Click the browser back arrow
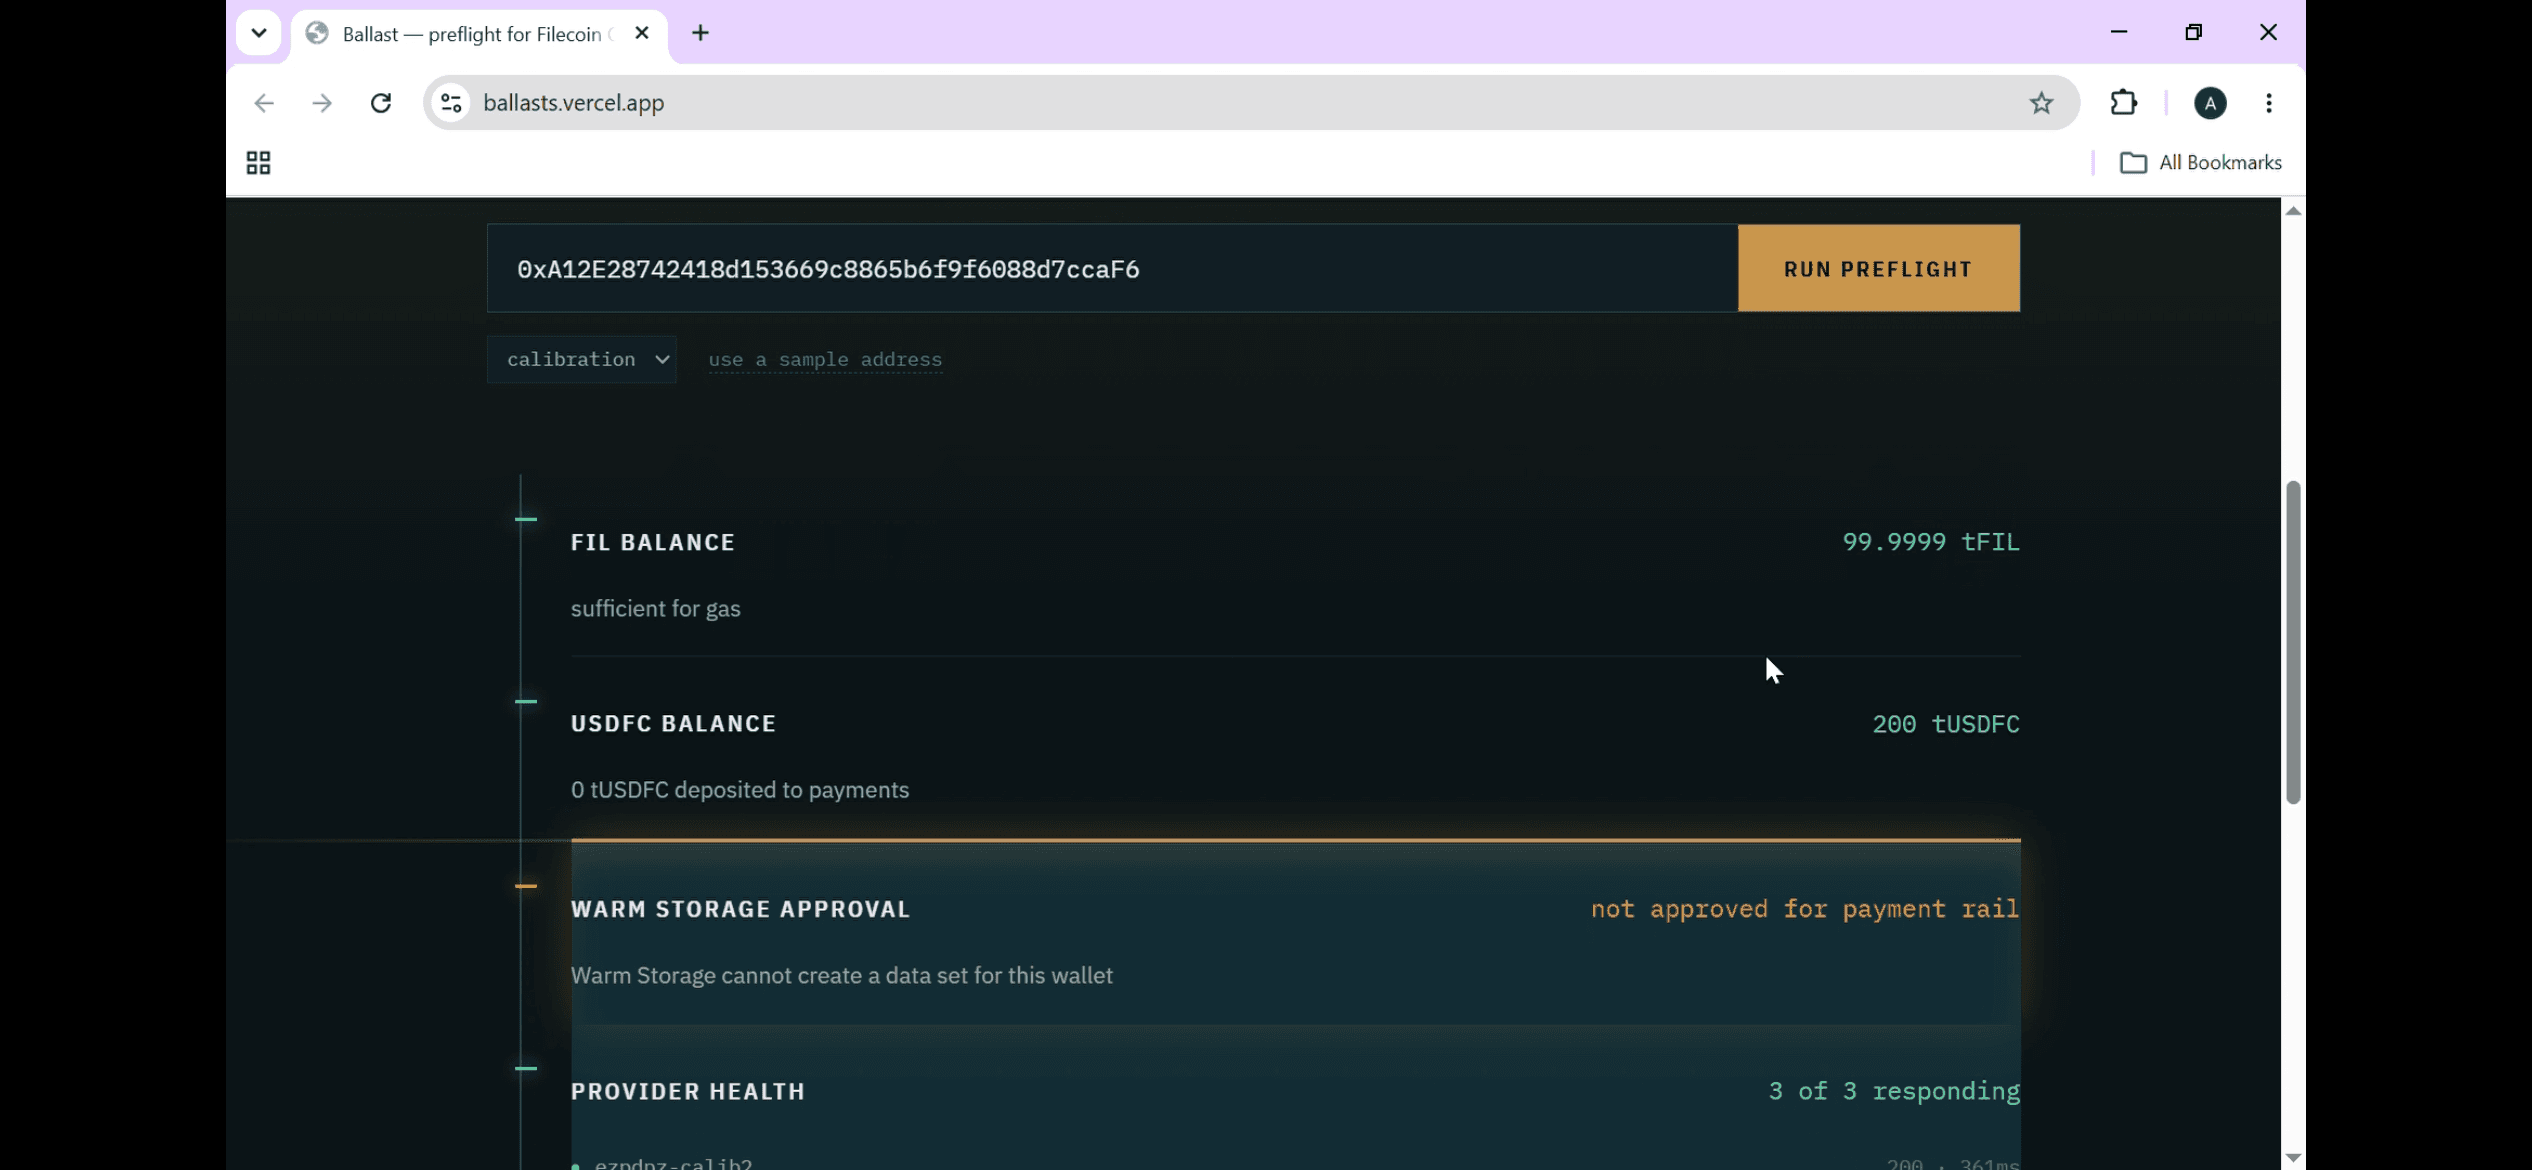2532x1170 pixels. point(264,103)
